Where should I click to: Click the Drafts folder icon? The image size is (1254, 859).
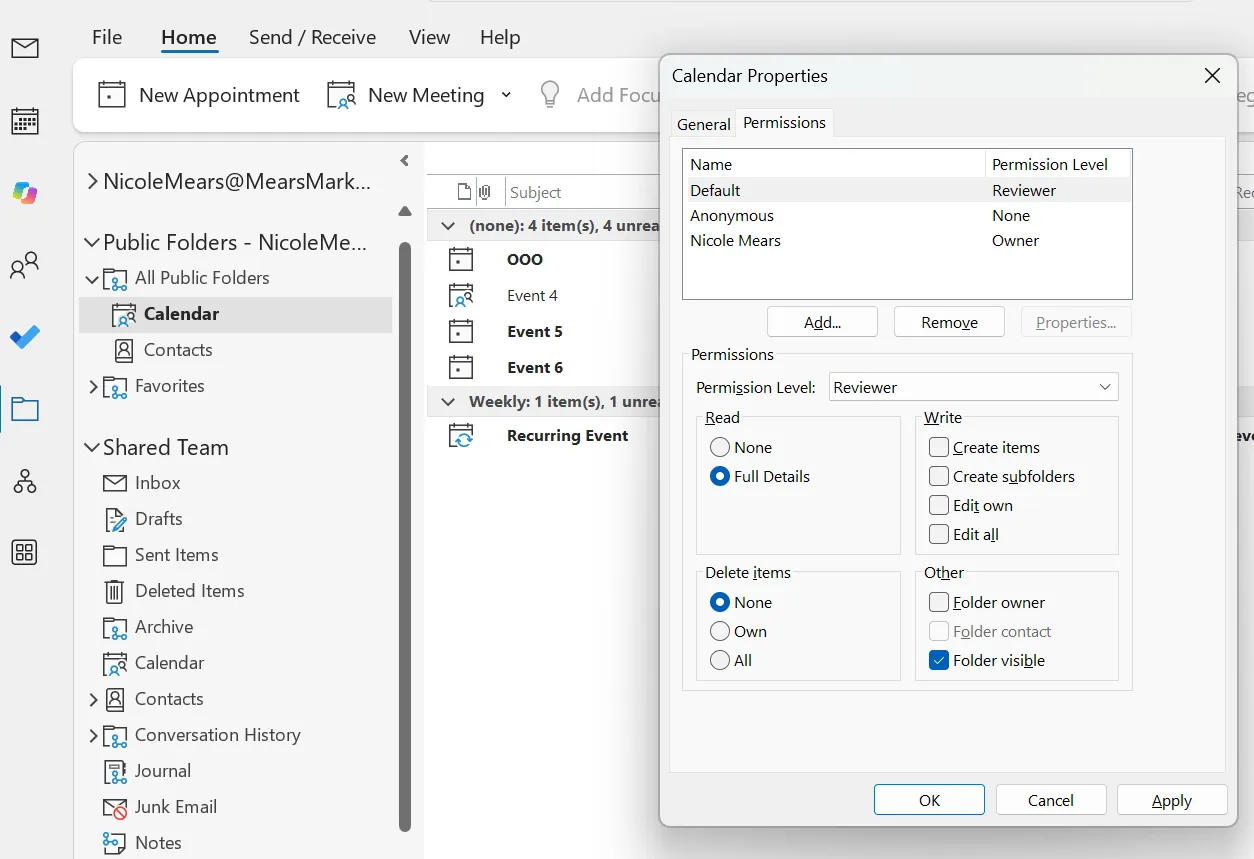pyautogui.click(x=117, y=519)
